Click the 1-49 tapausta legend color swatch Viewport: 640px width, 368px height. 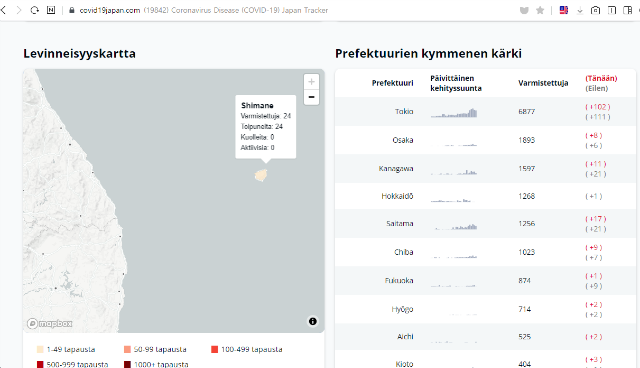pos(40,349)
